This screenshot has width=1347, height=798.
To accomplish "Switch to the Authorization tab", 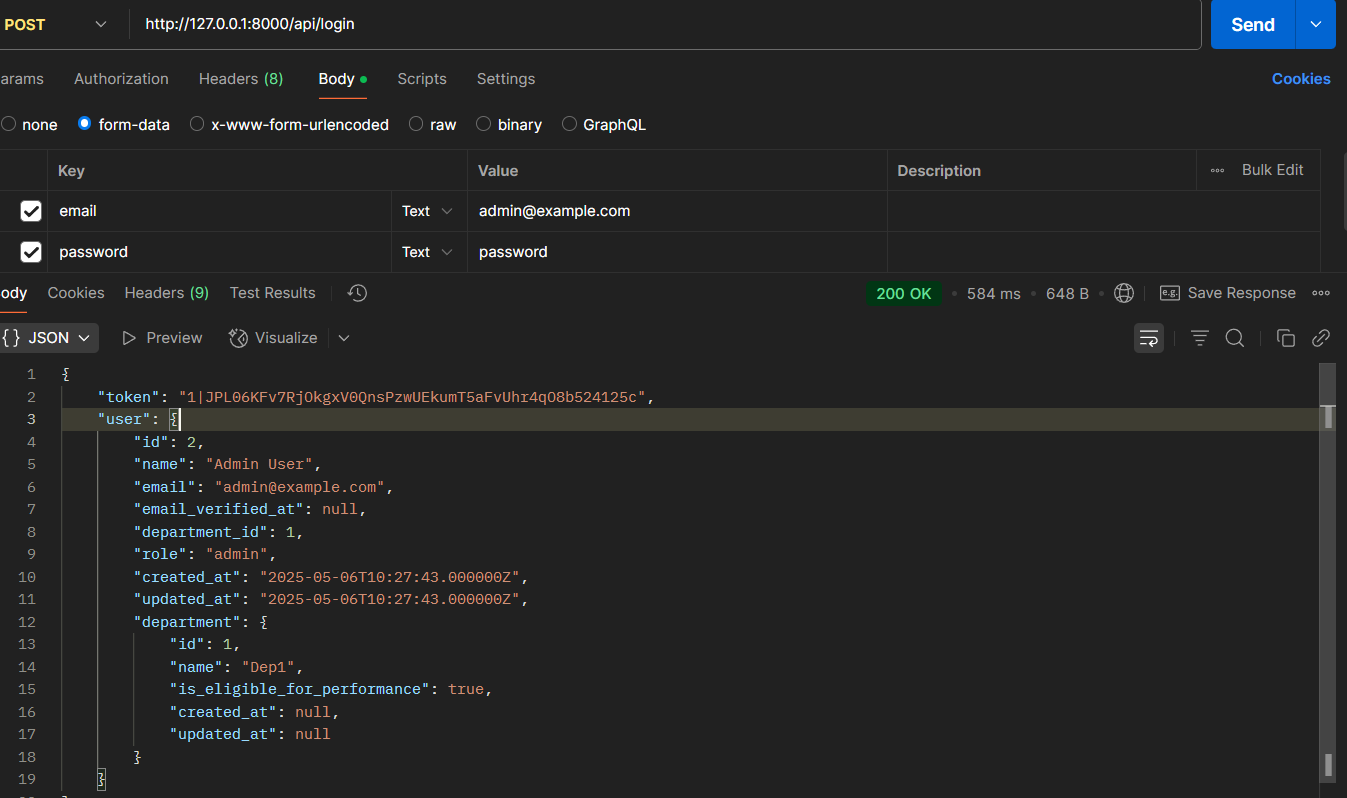I will 121,79.
